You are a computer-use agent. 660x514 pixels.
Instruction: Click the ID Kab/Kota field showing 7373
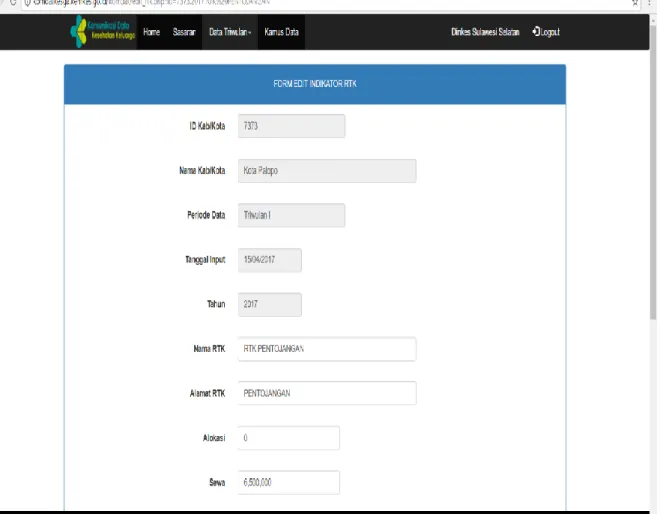pos(291,126)
